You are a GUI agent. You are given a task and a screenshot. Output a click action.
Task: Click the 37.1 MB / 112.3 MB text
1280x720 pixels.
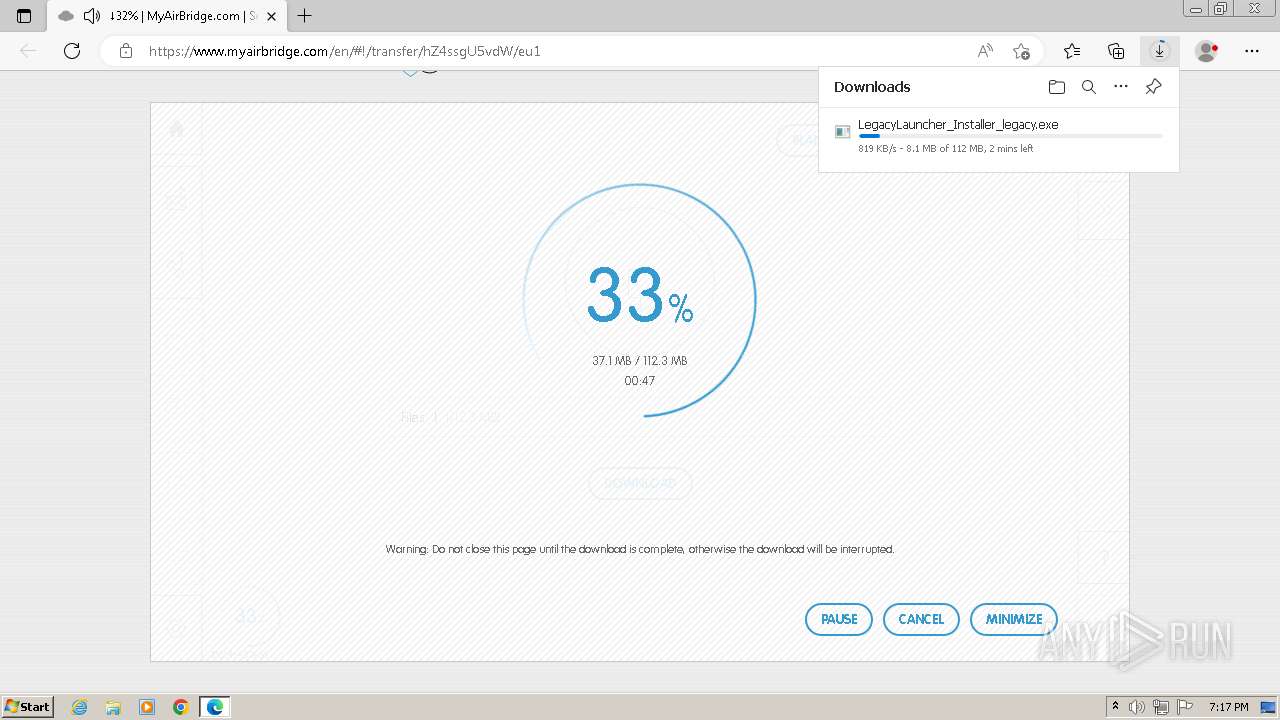pyautogui.click(x=640, y=361)
